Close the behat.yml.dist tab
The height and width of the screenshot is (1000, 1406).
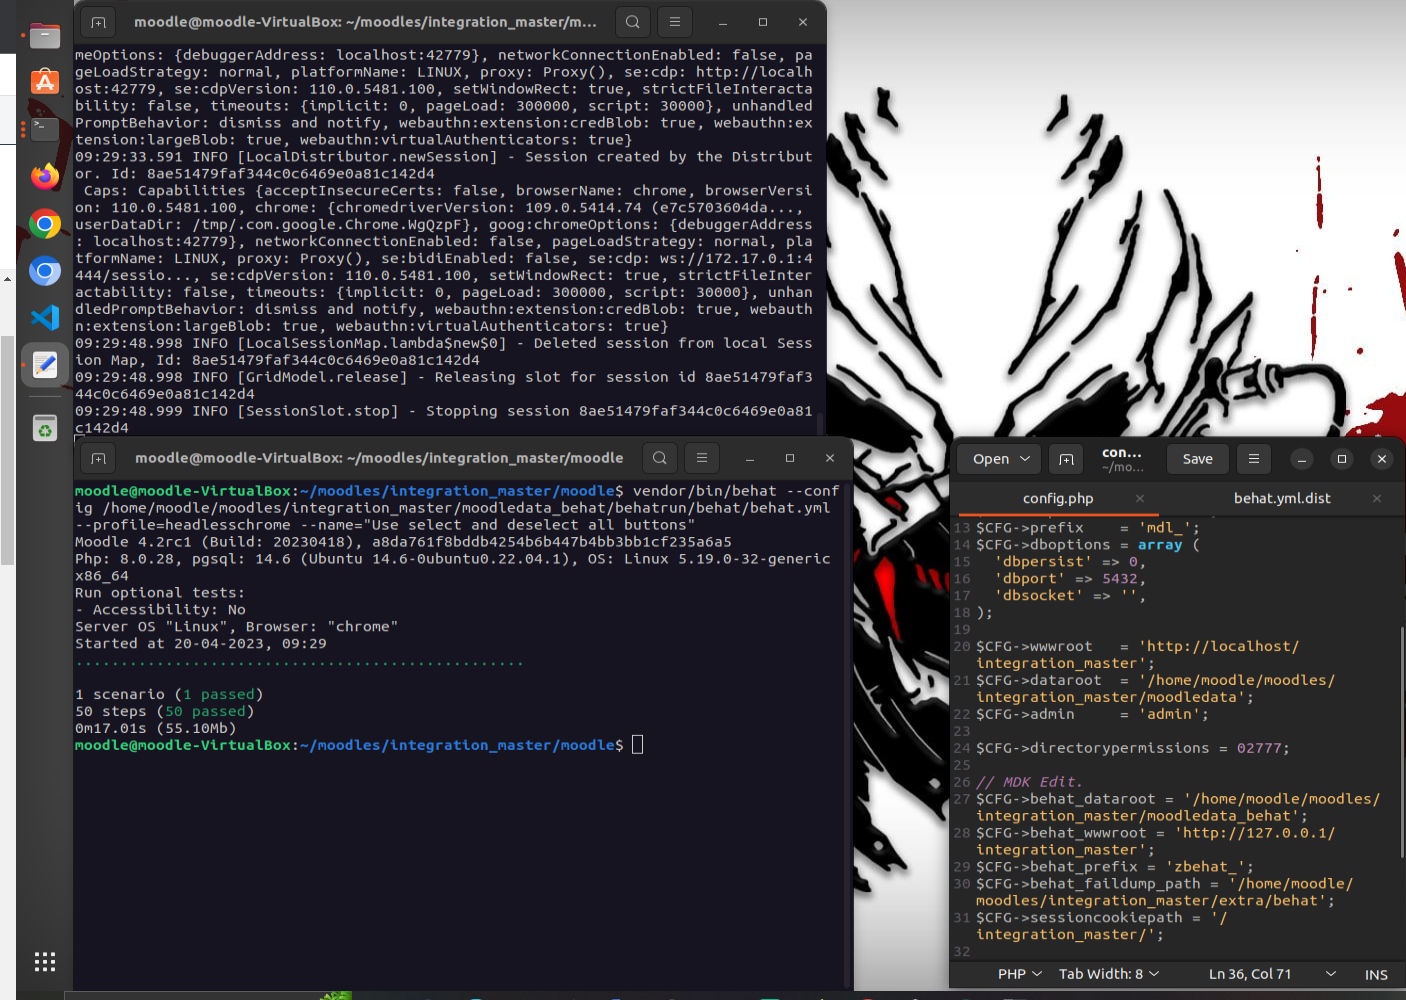tap(1377, 498)
